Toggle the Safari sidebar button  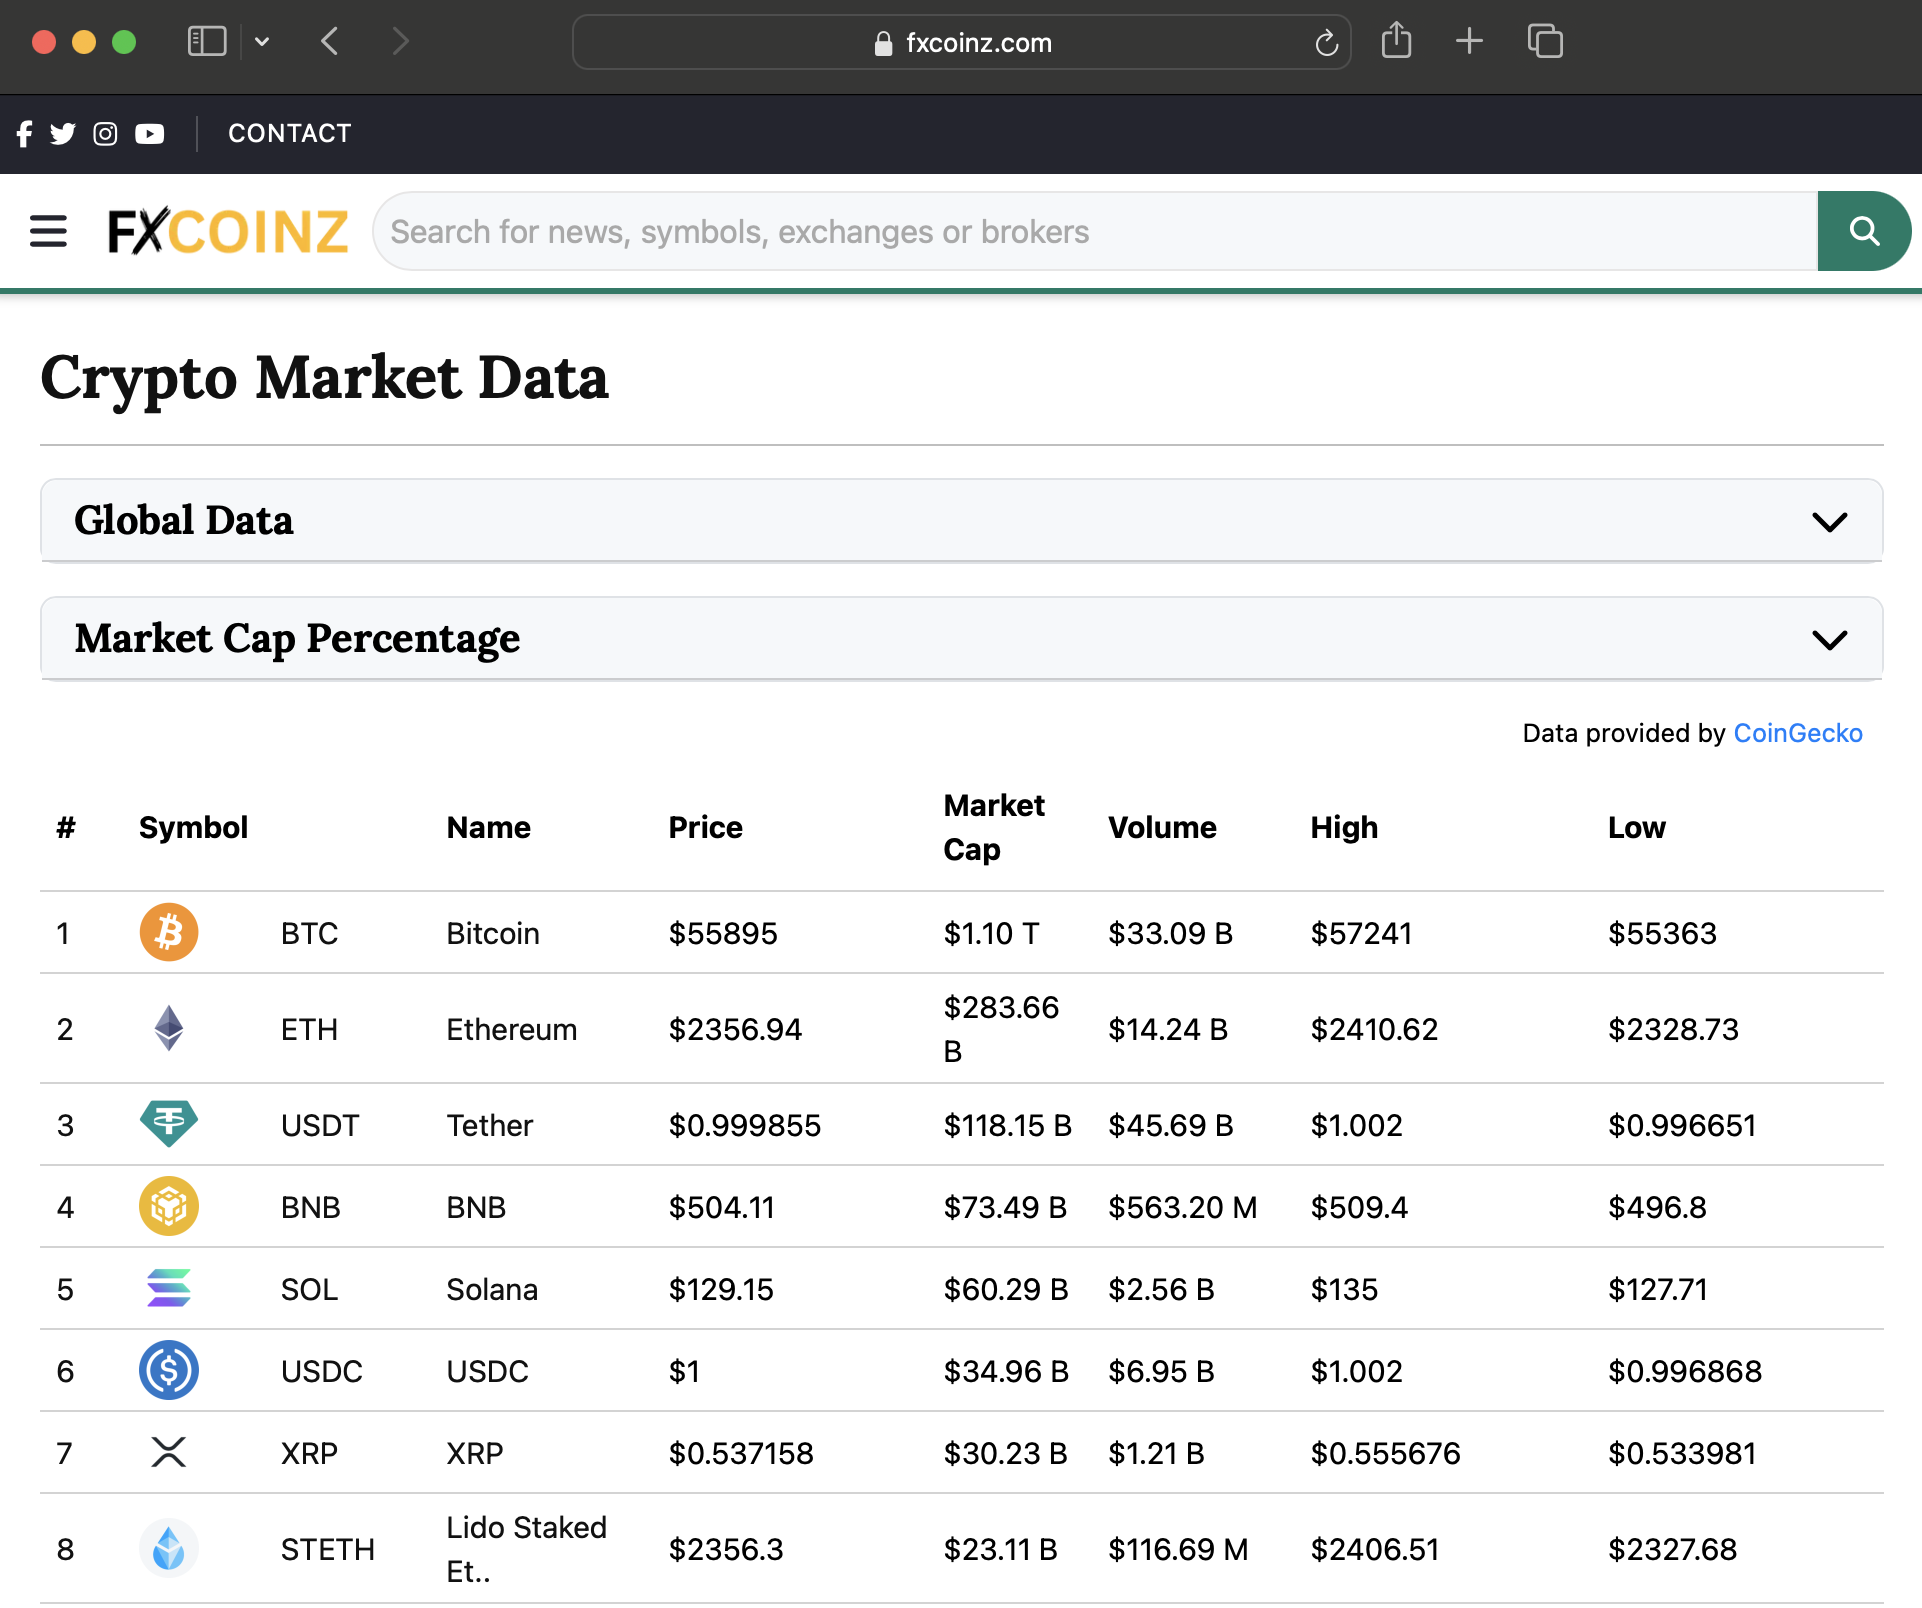(207, 41)
